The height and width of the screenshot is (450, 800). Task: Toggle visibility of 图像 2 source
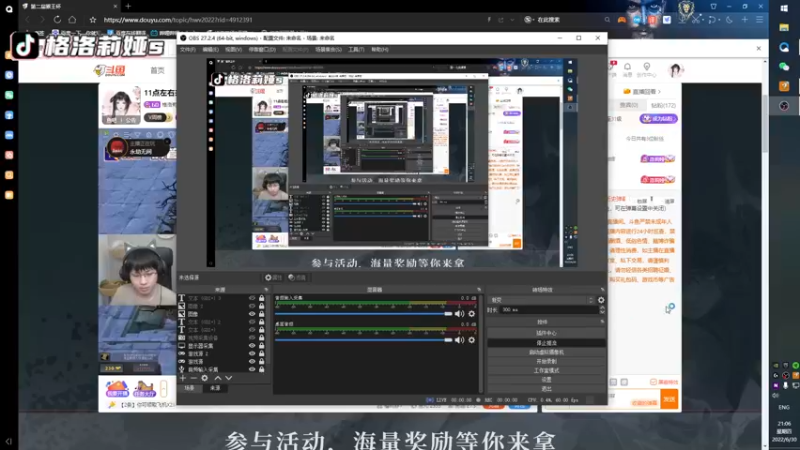click(x=252, y=306)
